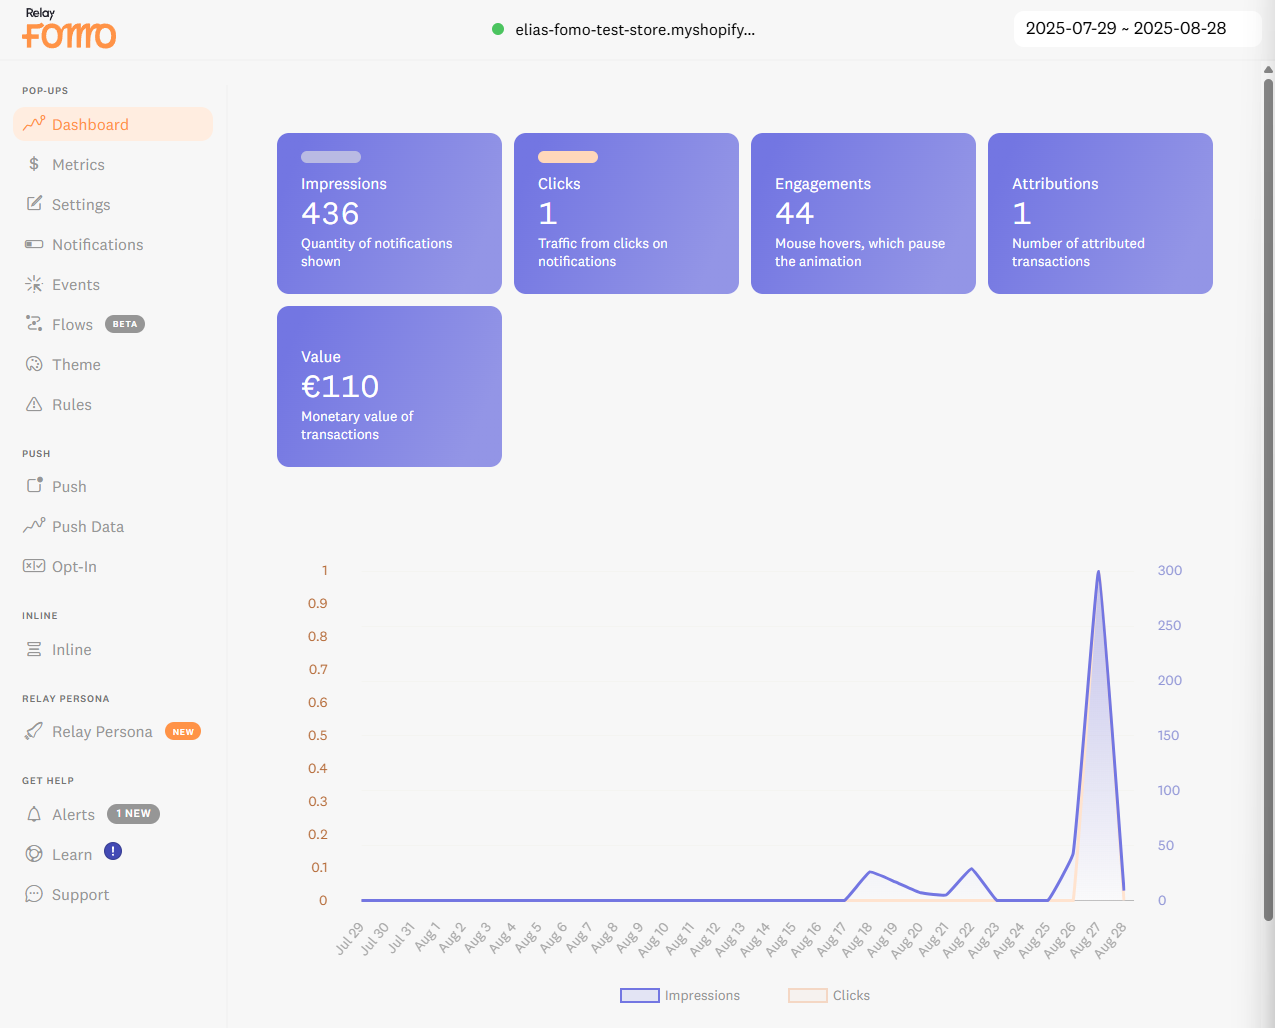Open Alerts via the bell icon
The width and height of the screenshot is (1275, 1028).
point(34,814)
